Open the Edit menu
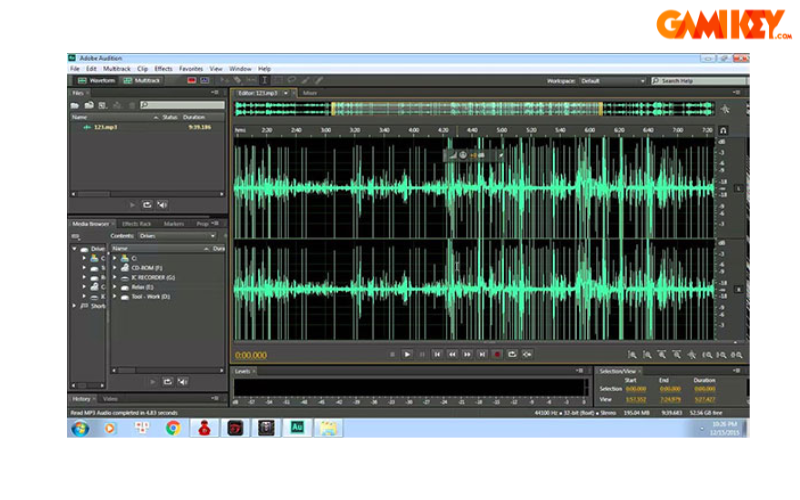Viewport: 800px width, 500px height. click(91, 68)
